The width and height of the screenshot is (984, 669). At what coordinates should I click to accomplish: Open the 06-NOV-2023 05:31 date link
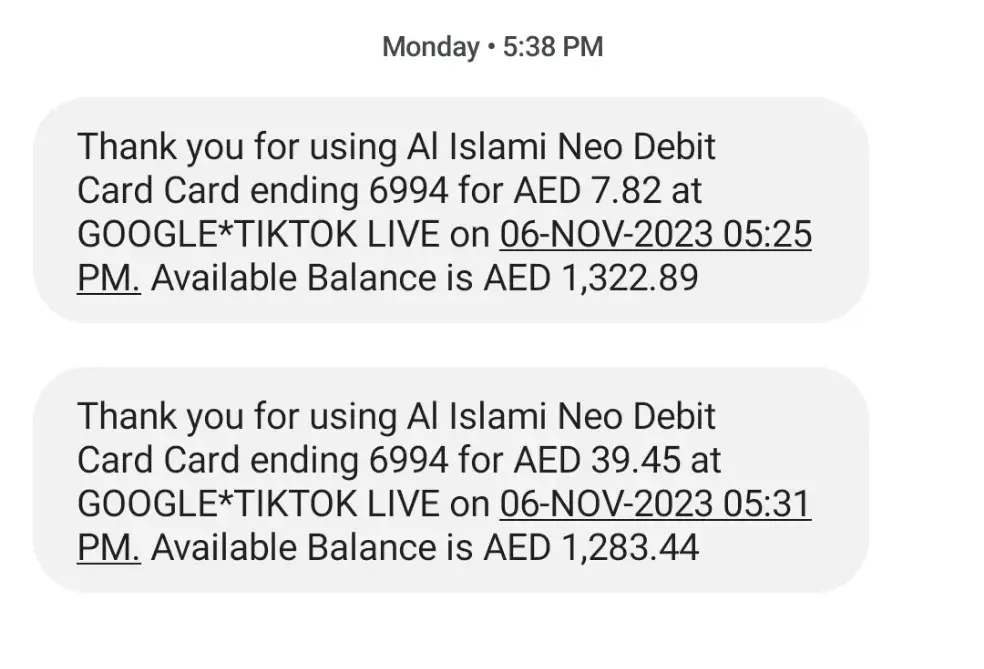[x=655, y=504]
